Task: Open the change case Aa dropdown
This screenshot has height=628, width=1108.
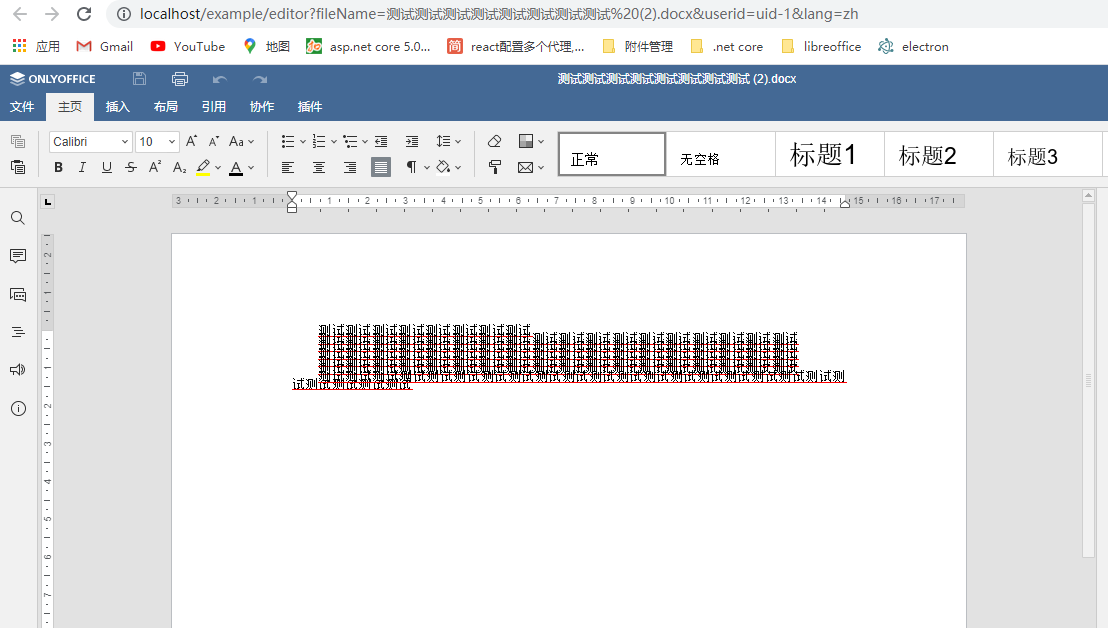Action: pos(241,141)
